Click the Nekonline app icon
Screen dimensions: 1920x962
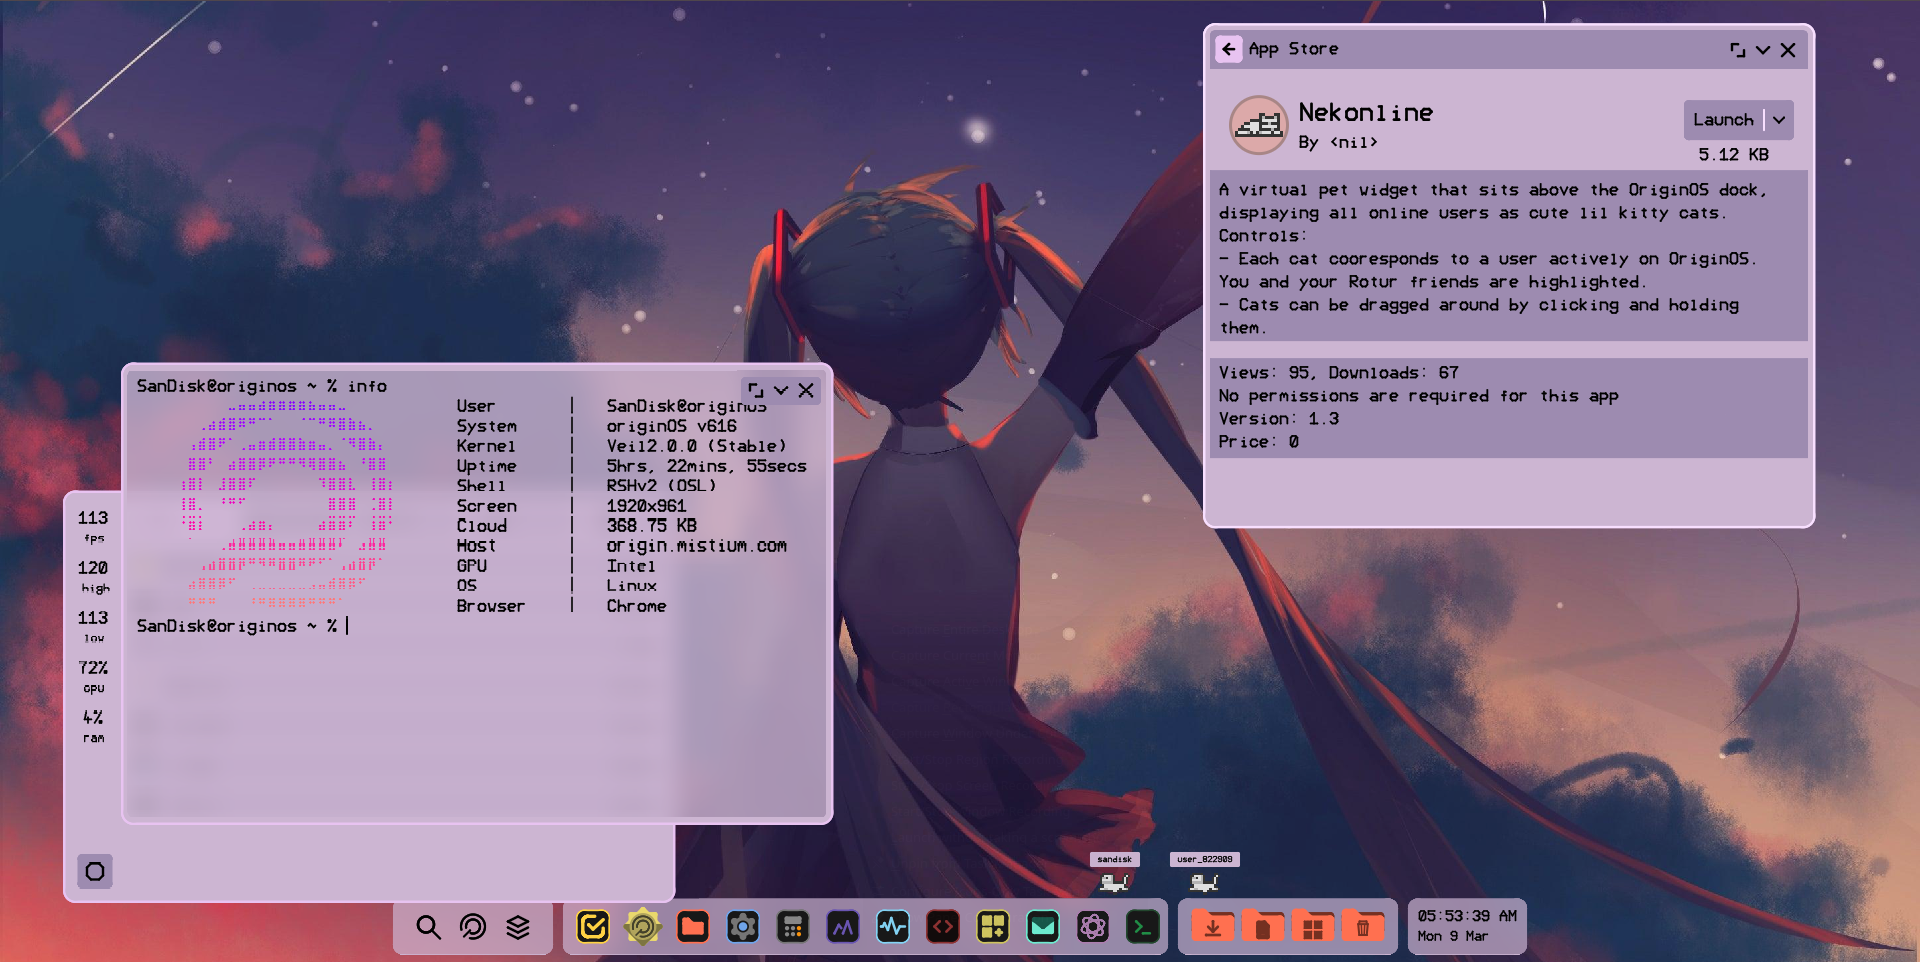(1258, 125)
